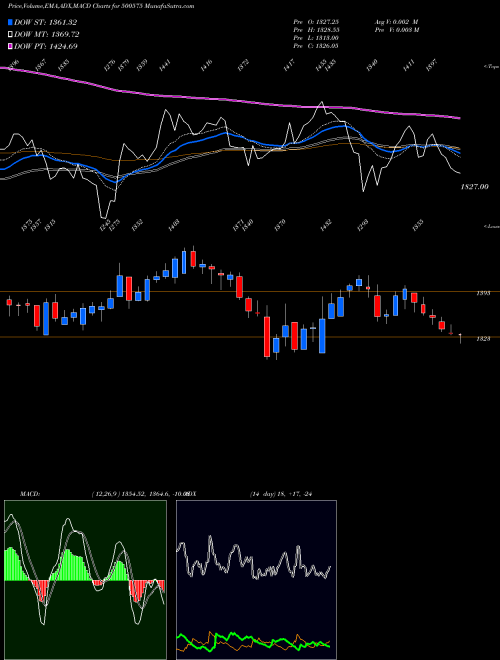Click the Pre L: 1313.00 value

coord(316,38)
